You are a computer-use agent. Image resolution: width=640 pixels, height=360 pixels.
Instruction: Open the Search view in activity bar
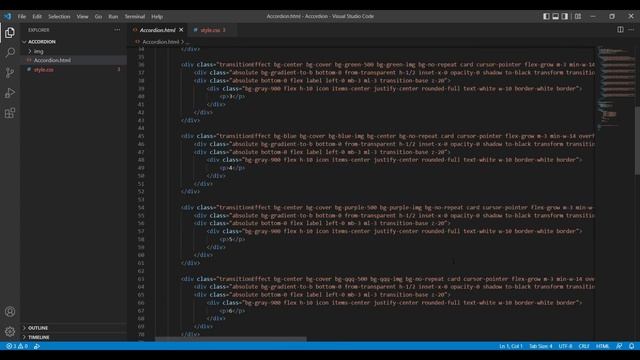point(10,53)
